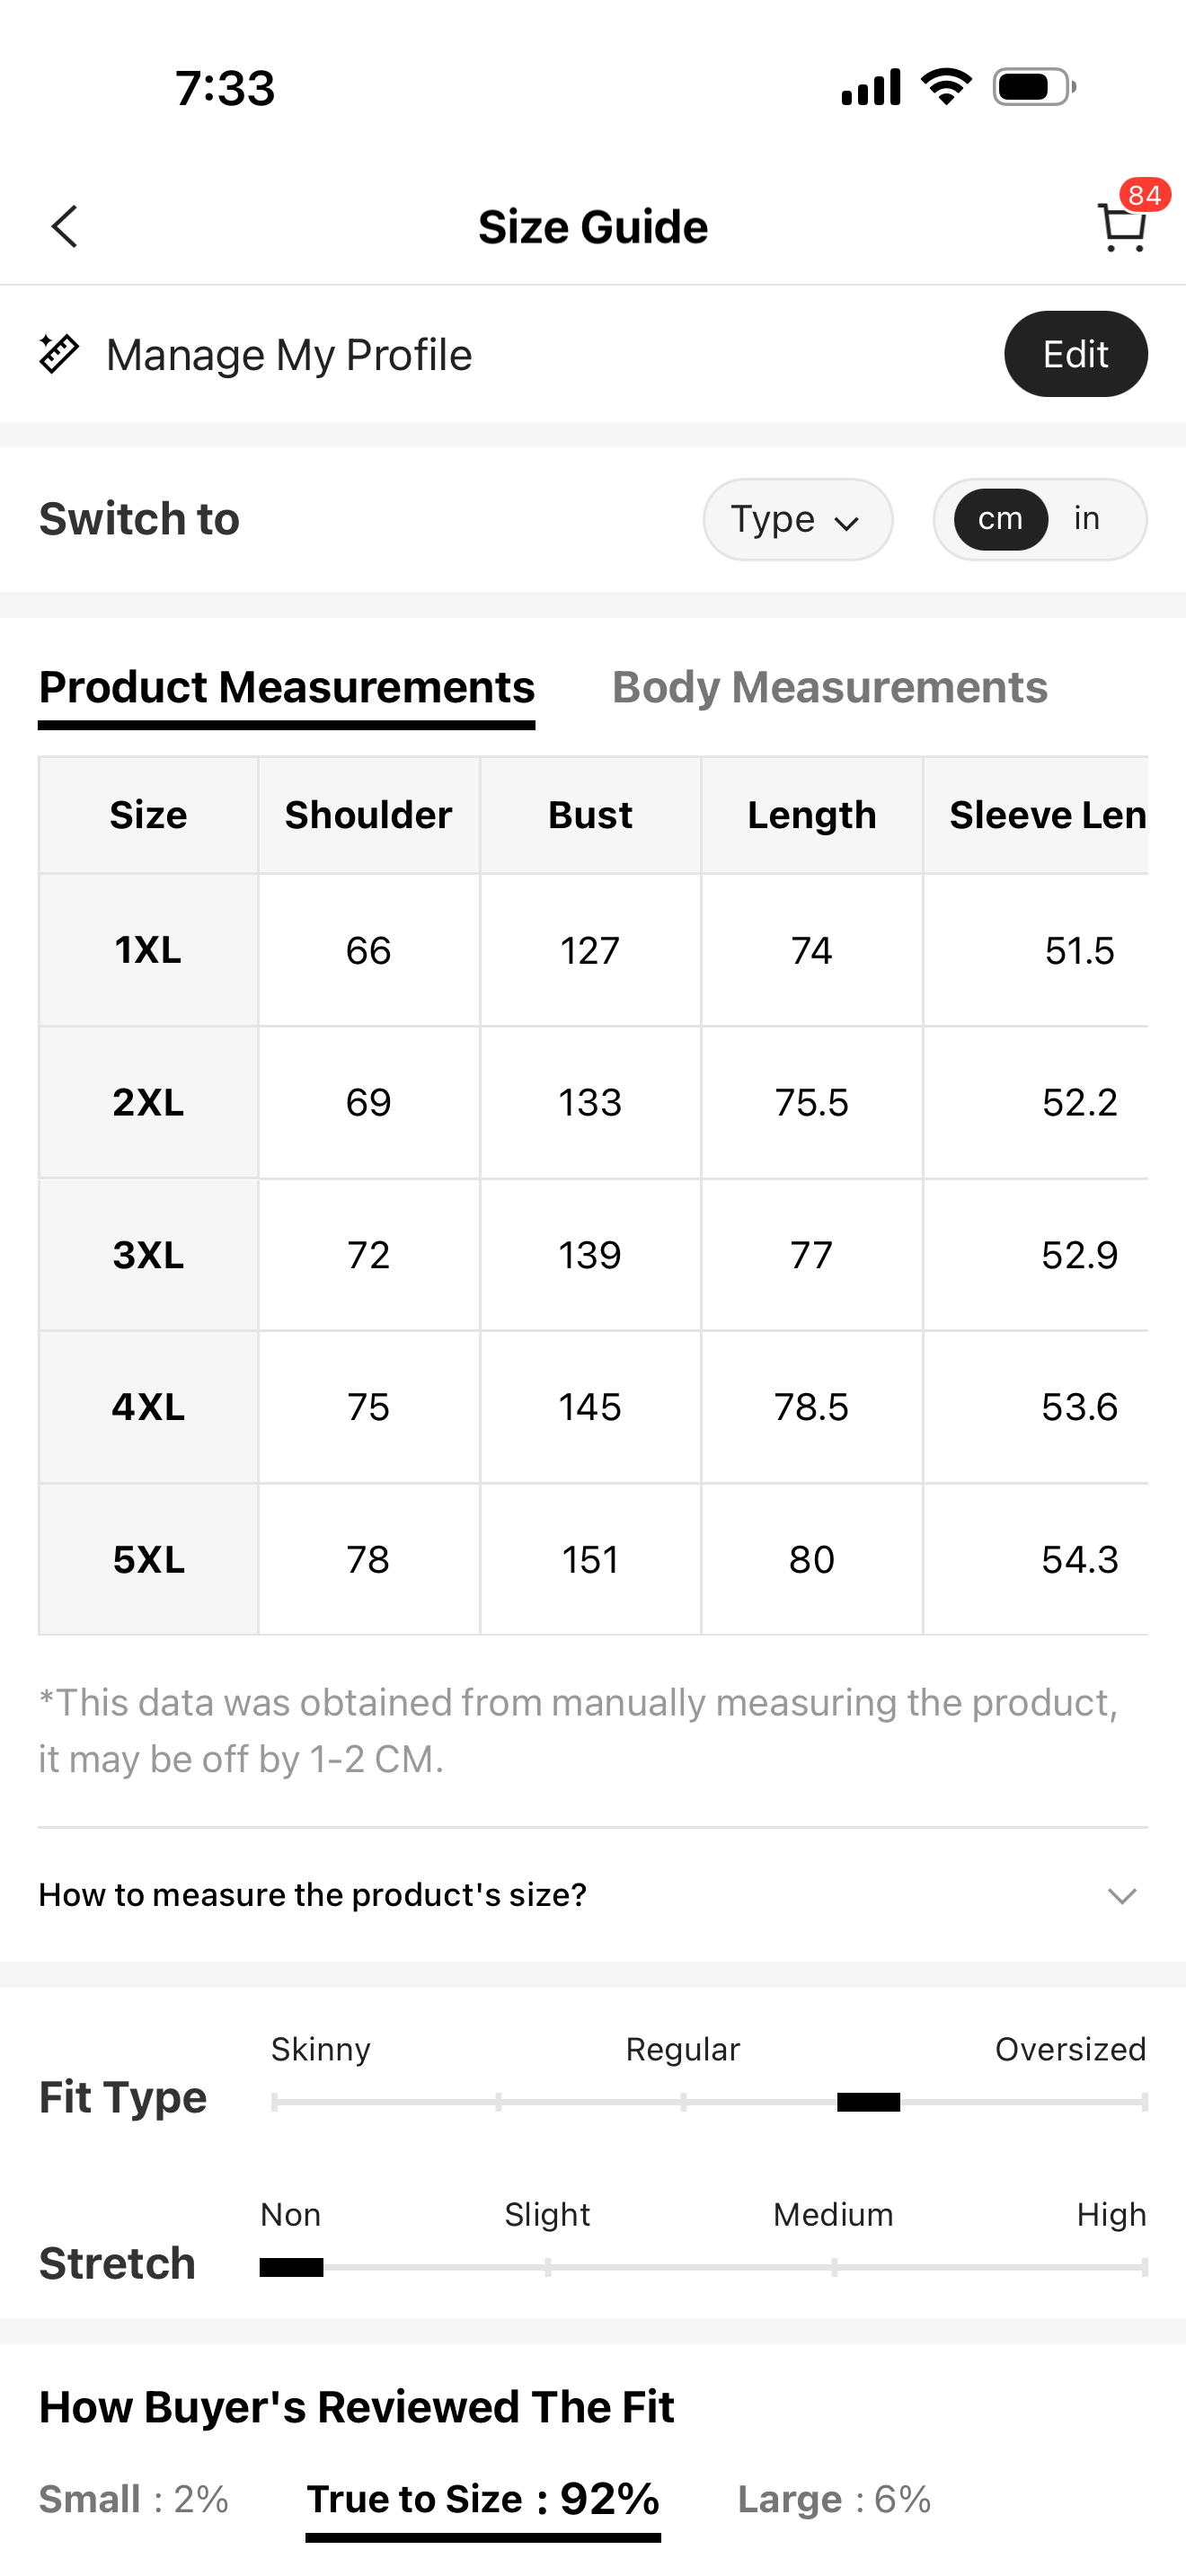This screenshot has width=1186, height=2576.
Task: Select Product Measurements tab
Action: (287, 687)
